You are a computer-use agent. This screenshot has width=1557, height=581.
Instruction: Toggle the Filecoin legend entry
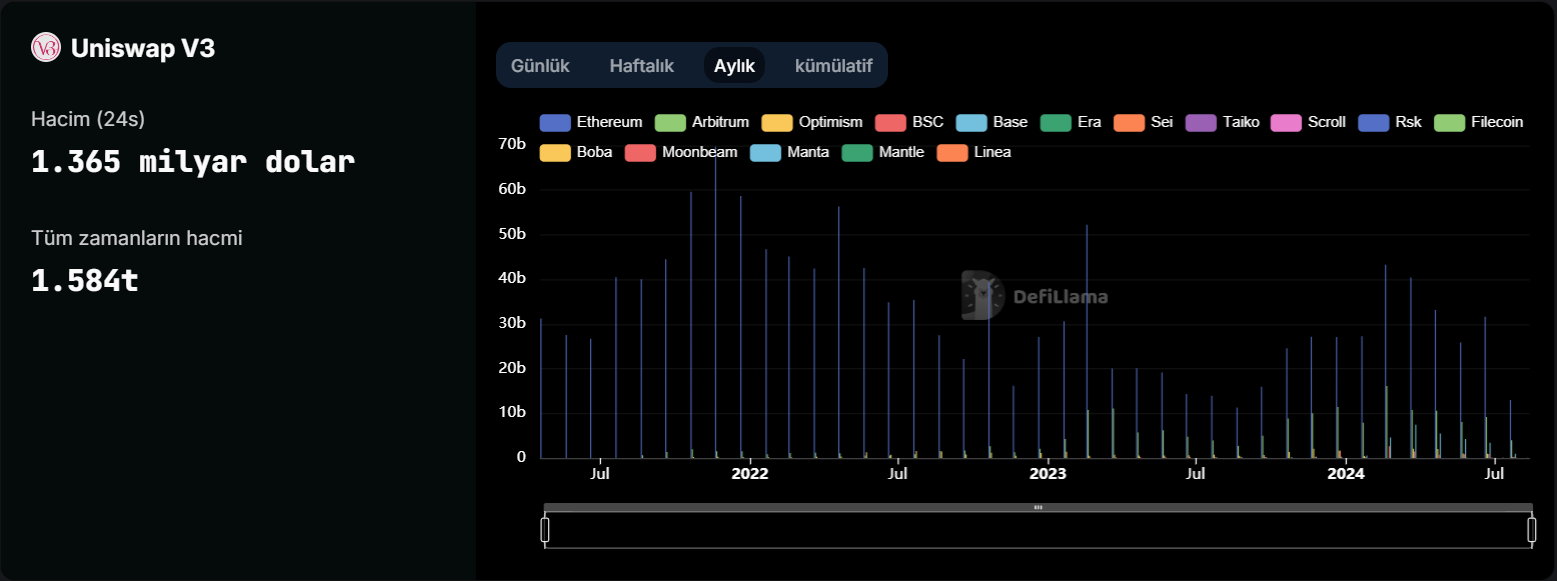click(1478, 122)
